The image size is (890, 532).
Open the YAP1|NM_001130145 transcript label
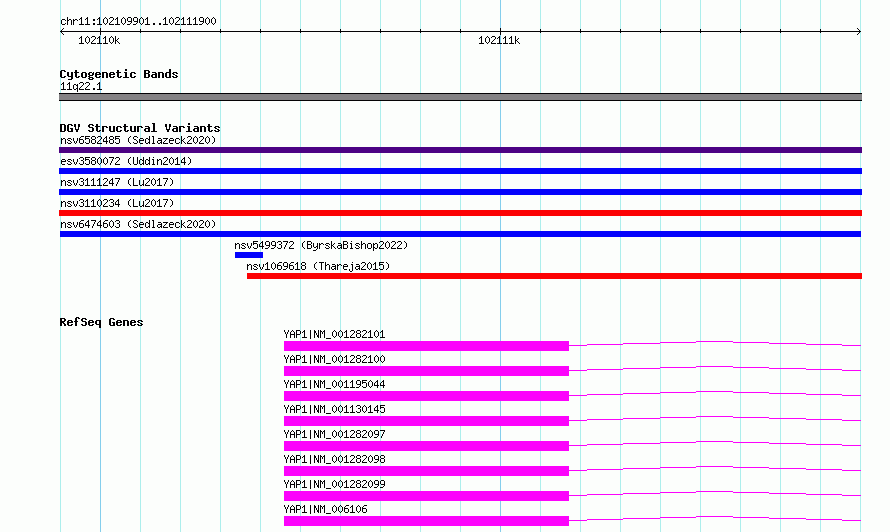(334, 409)
